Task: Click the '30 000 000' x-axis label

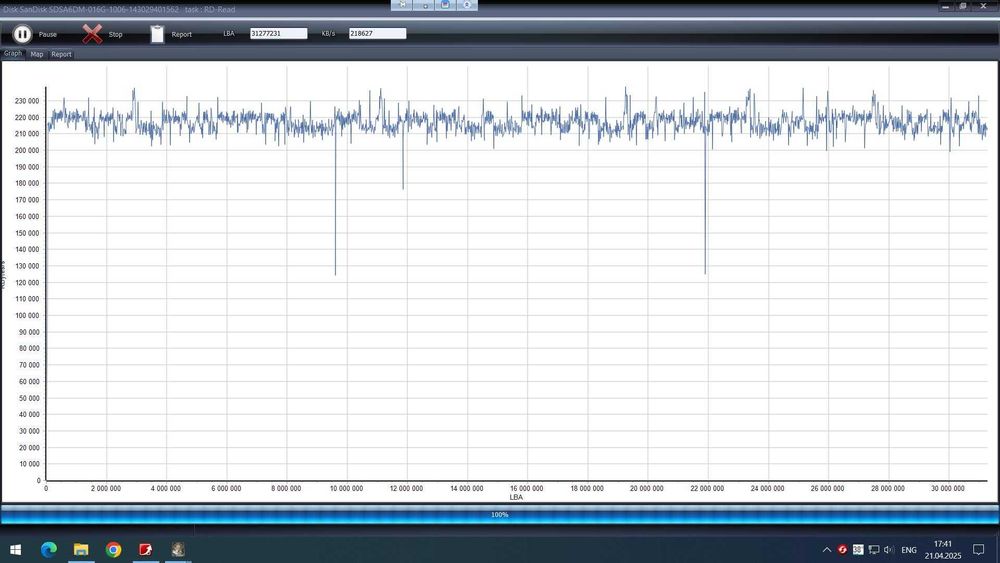Action: [x=948, y=488]
